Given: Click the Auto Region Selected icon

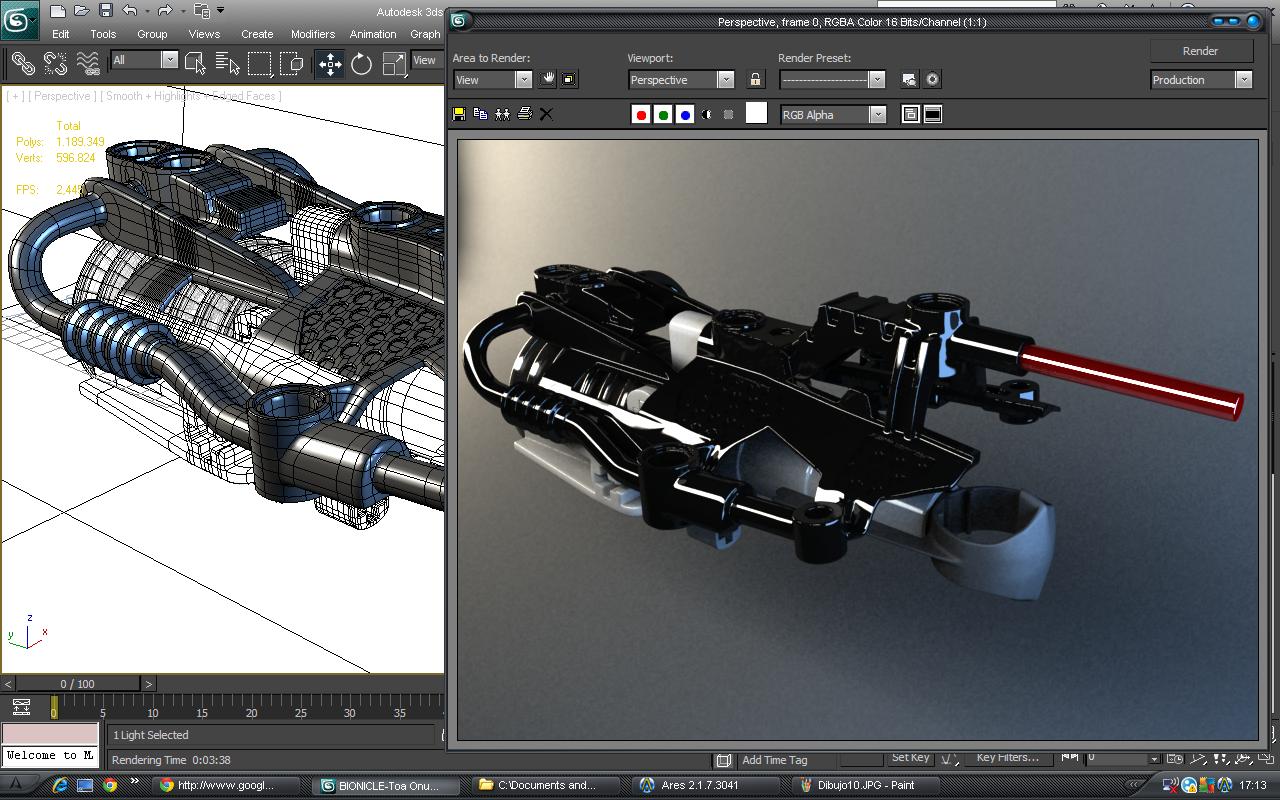Looking at the screenshot, I should 569,79.
